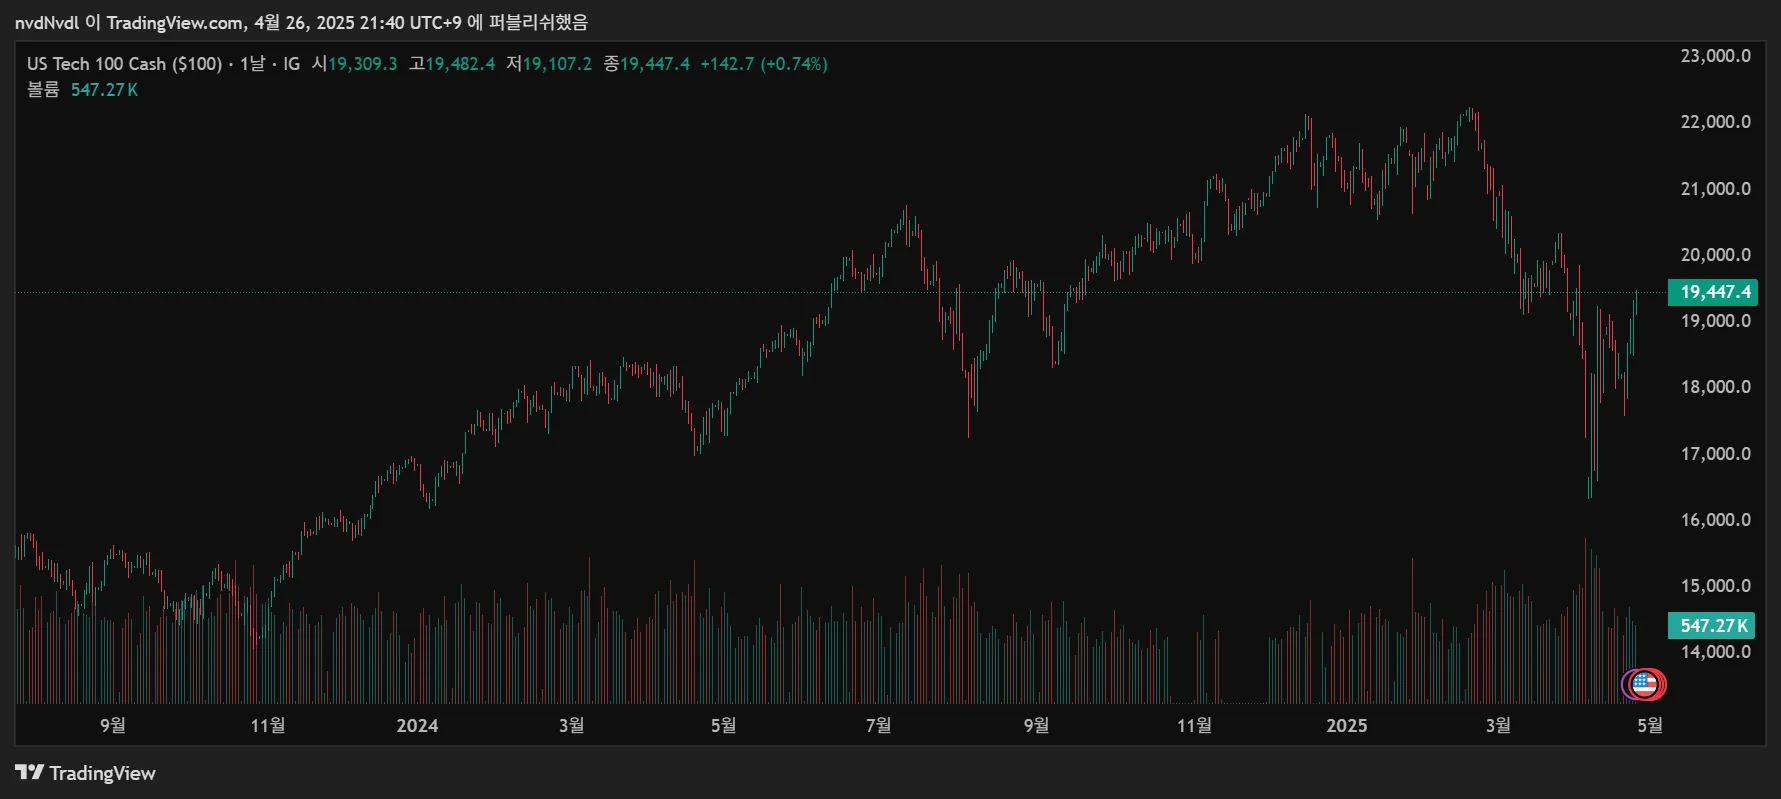Open the TradingView wordmark link

pyautogui.click(x=102, y=773)
